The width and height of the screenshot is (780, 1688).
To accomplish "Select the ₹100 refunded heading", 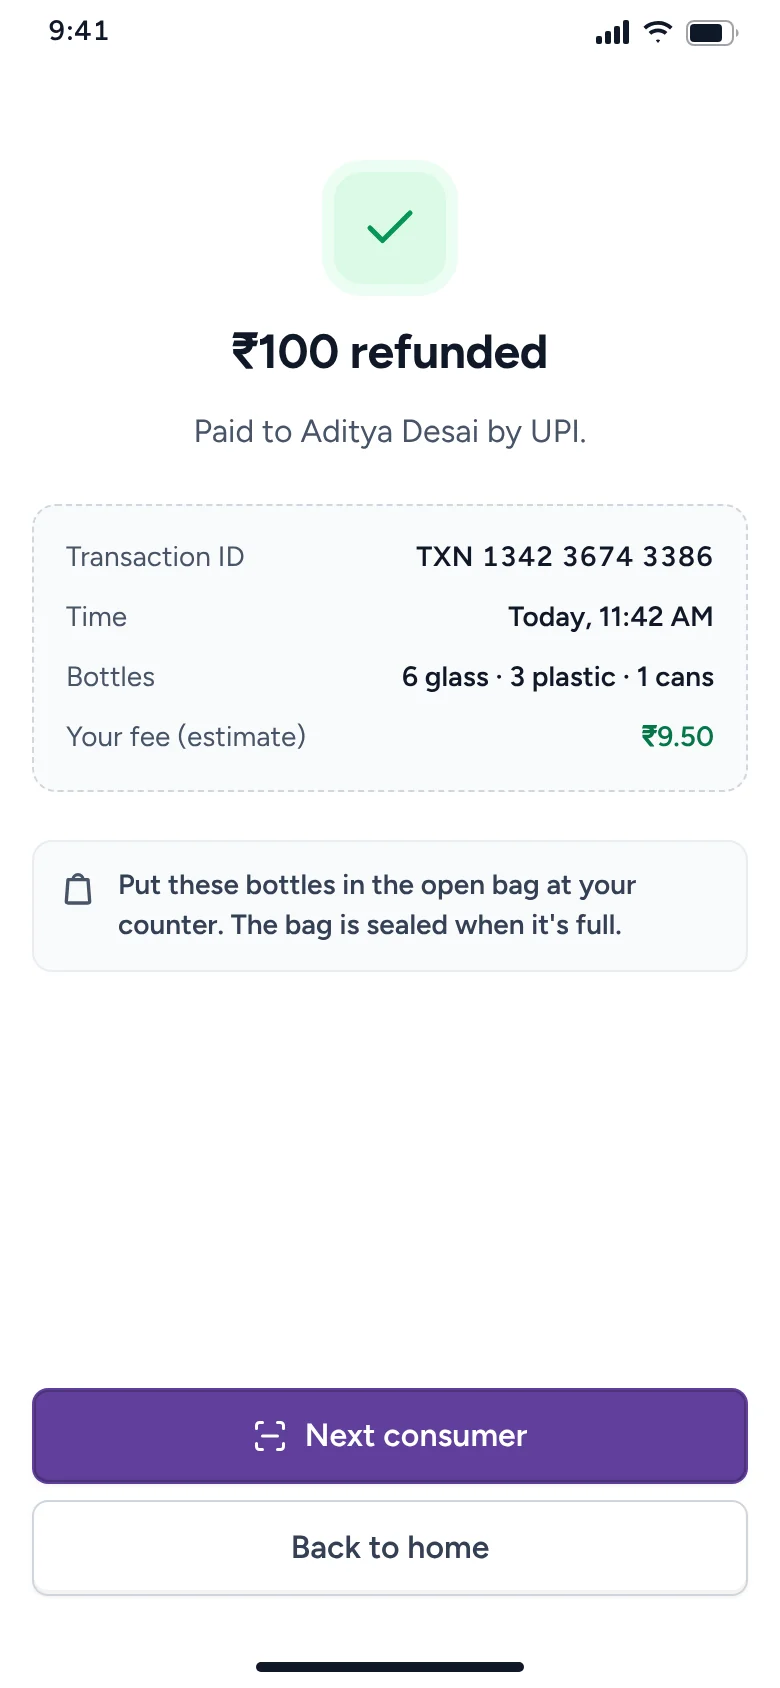I will [390, 352].
